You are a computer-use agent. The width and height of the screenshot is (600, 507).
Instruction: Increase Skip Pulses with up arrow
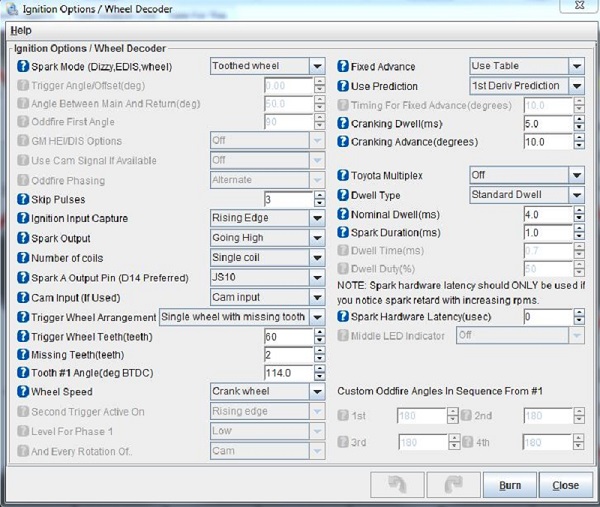point(319,196)
